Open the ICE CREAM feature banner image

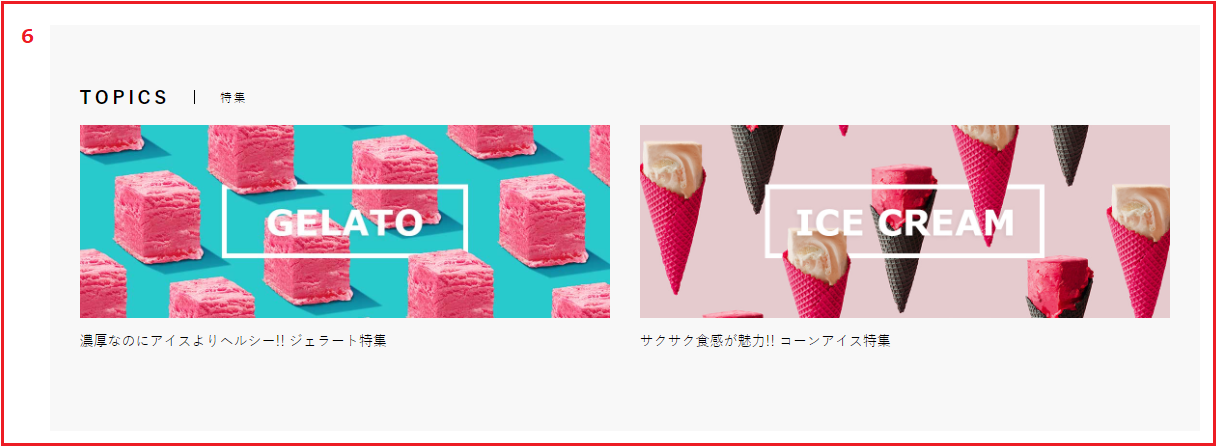click(x=905, y=221)
